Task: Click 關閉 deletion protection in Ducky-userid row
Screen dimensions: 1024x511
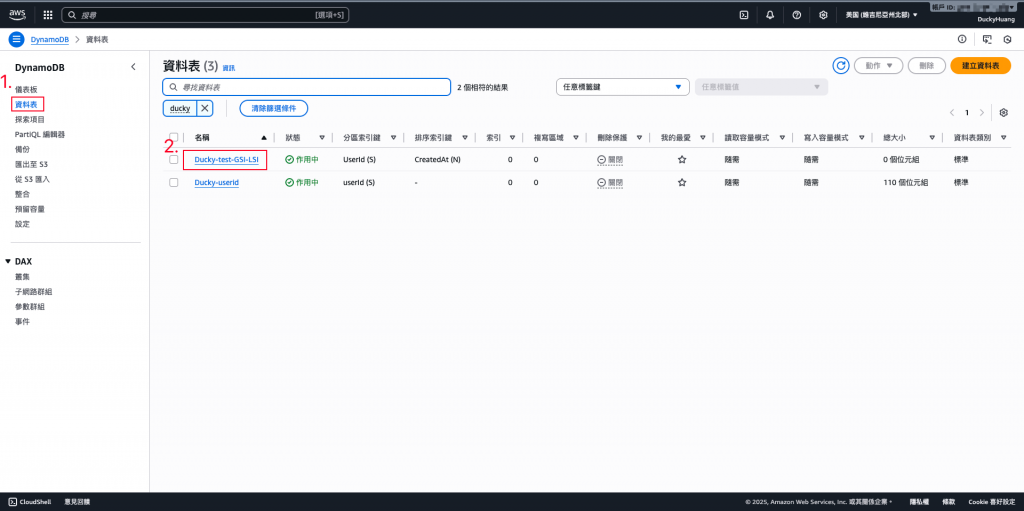Action: [x=610, y=183]
